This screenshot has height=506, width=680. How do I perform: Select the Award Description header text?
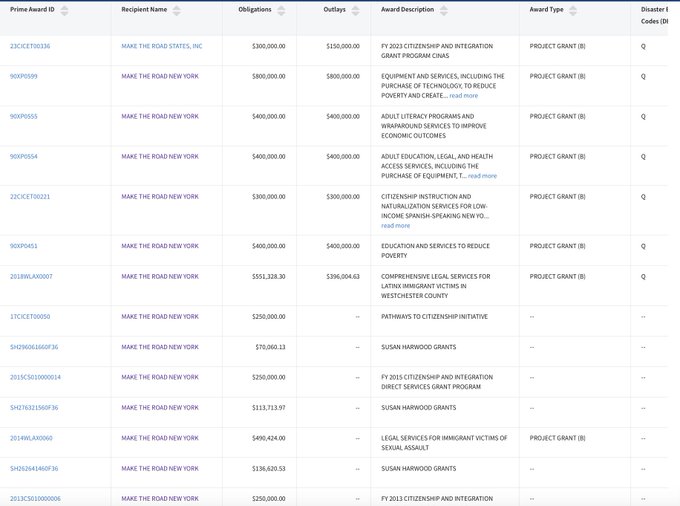(407, 10)
